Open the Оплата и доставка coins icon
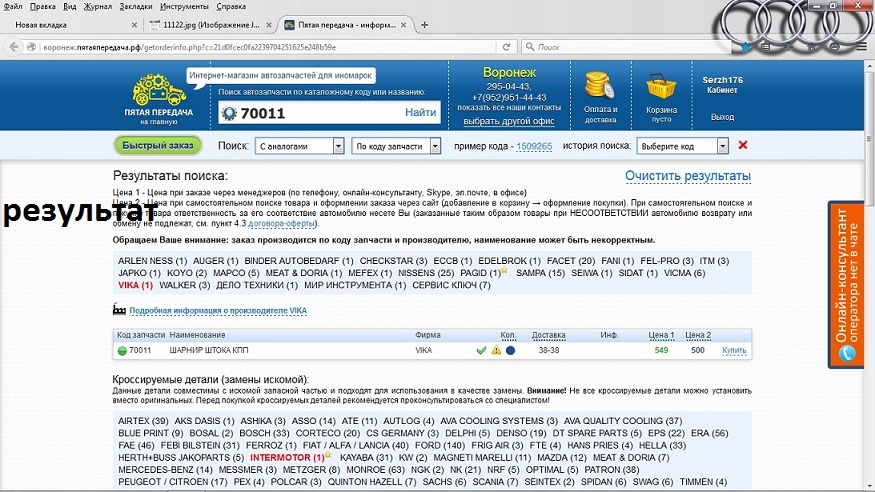The image size is (875, 492). click(x=600, y=86)
